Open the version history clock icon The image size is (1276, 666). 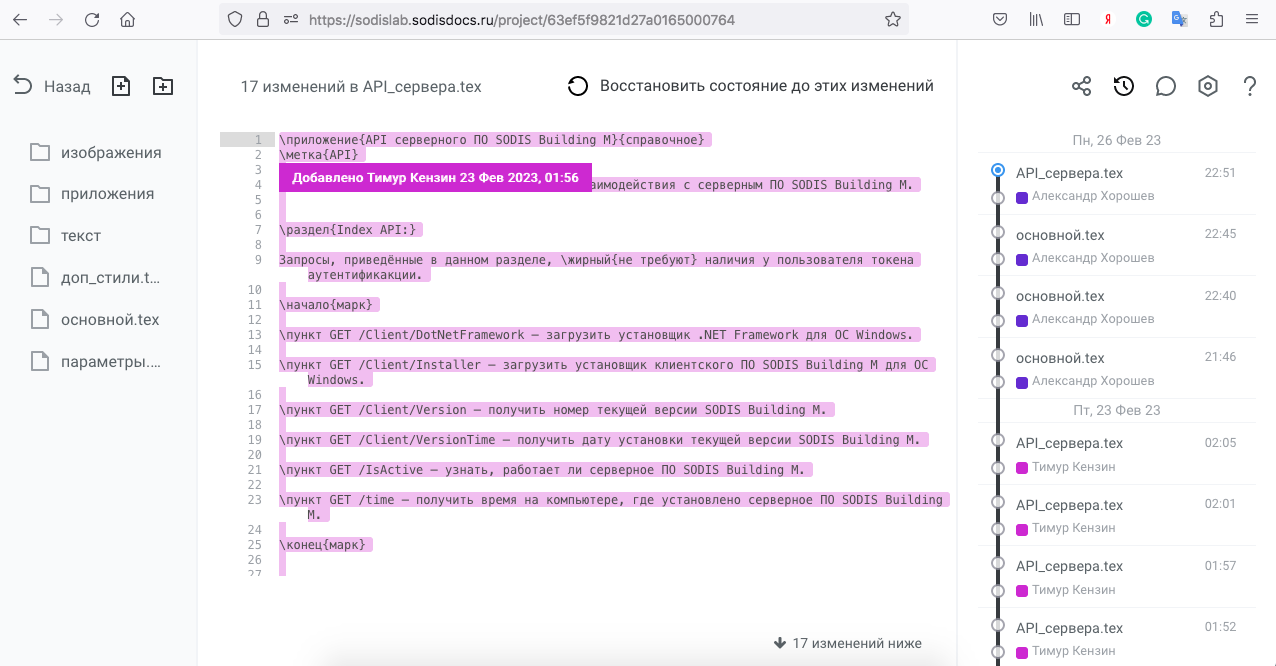[1123, 86]
